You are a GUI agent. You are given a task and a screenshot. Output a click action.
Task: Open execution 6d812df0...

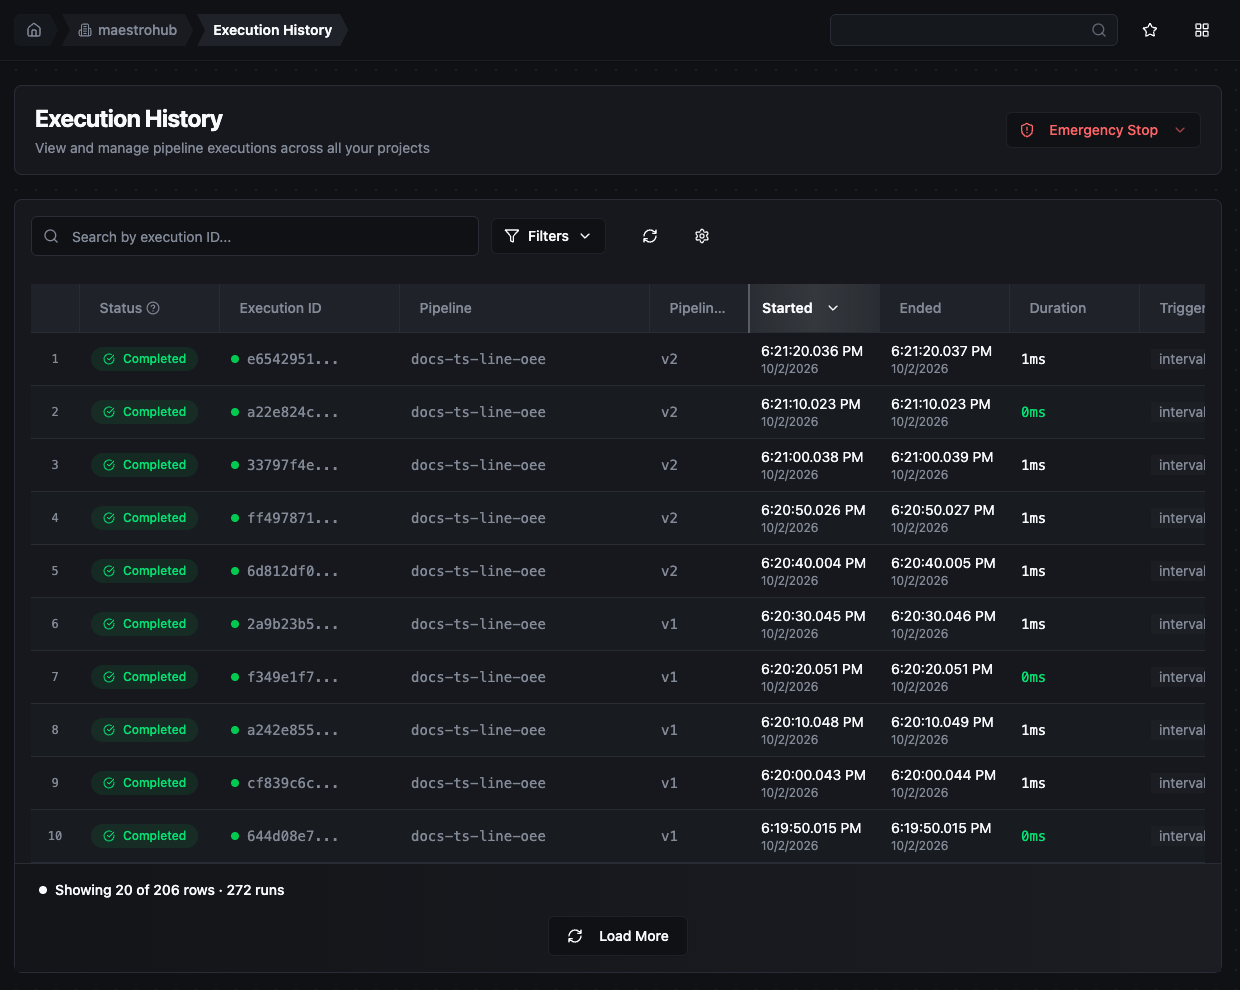pyautogui.click(x=292, y=571)
